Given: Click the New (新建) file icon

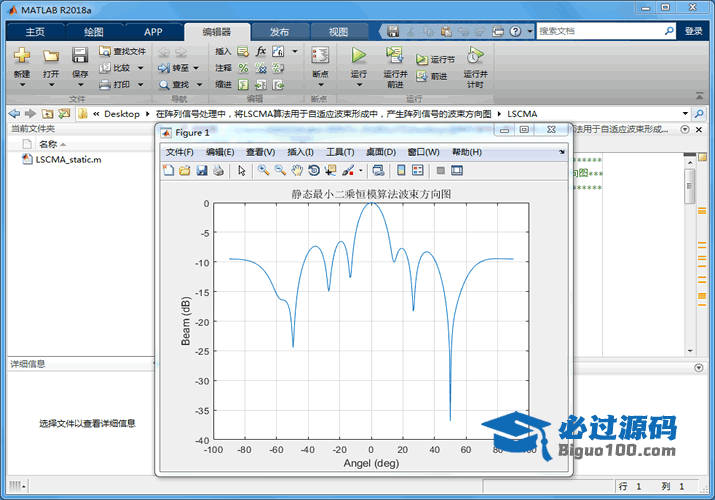Looking at the screenshot, I should point(21,56).
